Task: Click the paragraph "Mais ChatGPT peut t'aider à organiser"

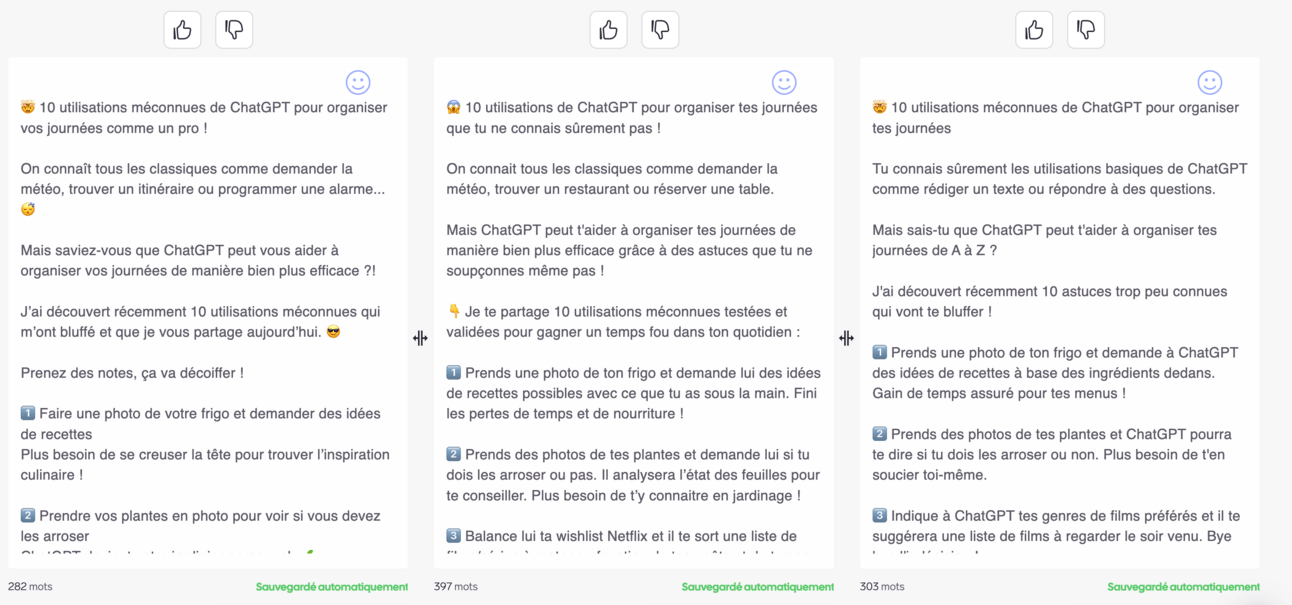Action: 630,250
